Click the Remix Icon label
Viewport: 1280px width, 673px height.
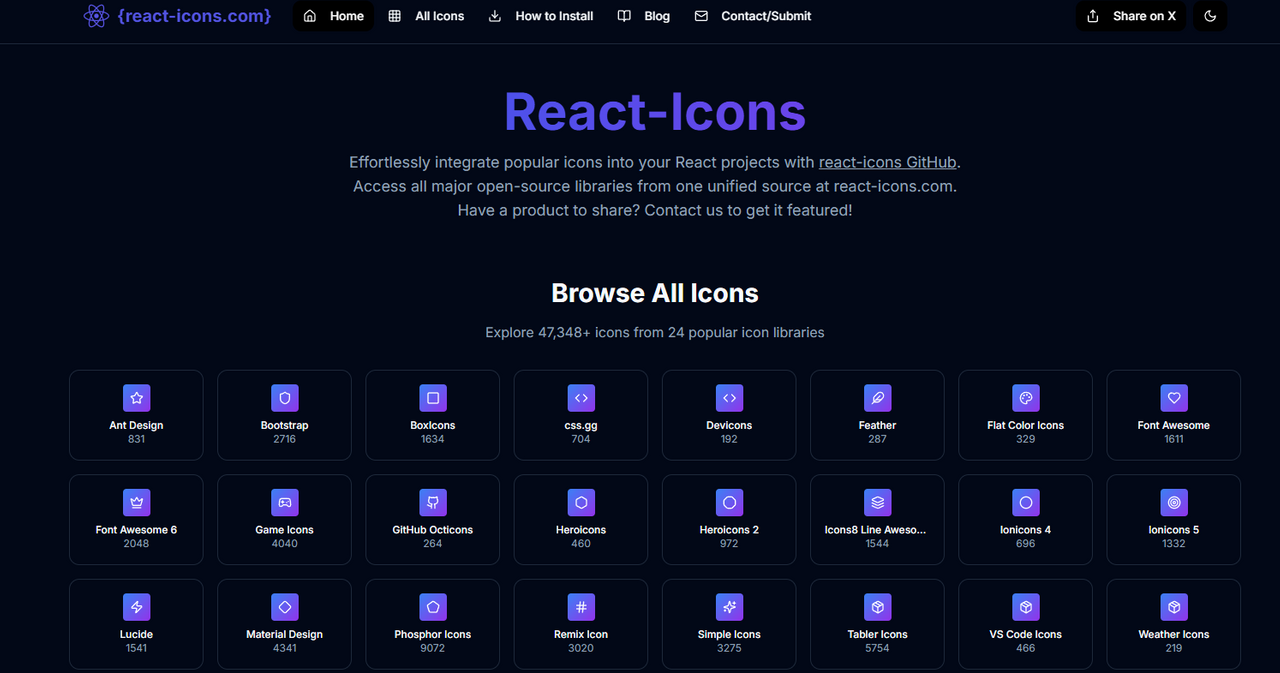click(x=581, y=634)
